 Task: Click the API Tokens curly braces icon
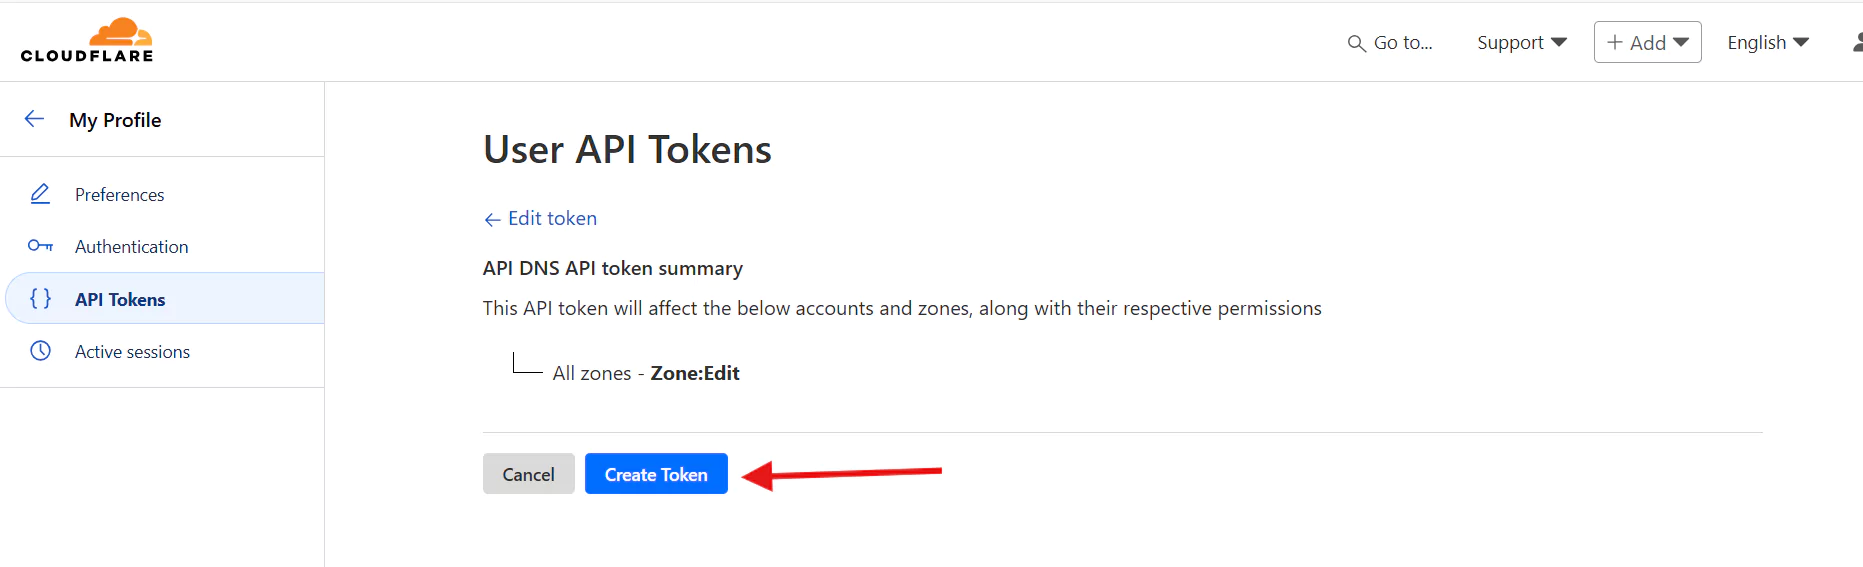(x=40, y=299)
